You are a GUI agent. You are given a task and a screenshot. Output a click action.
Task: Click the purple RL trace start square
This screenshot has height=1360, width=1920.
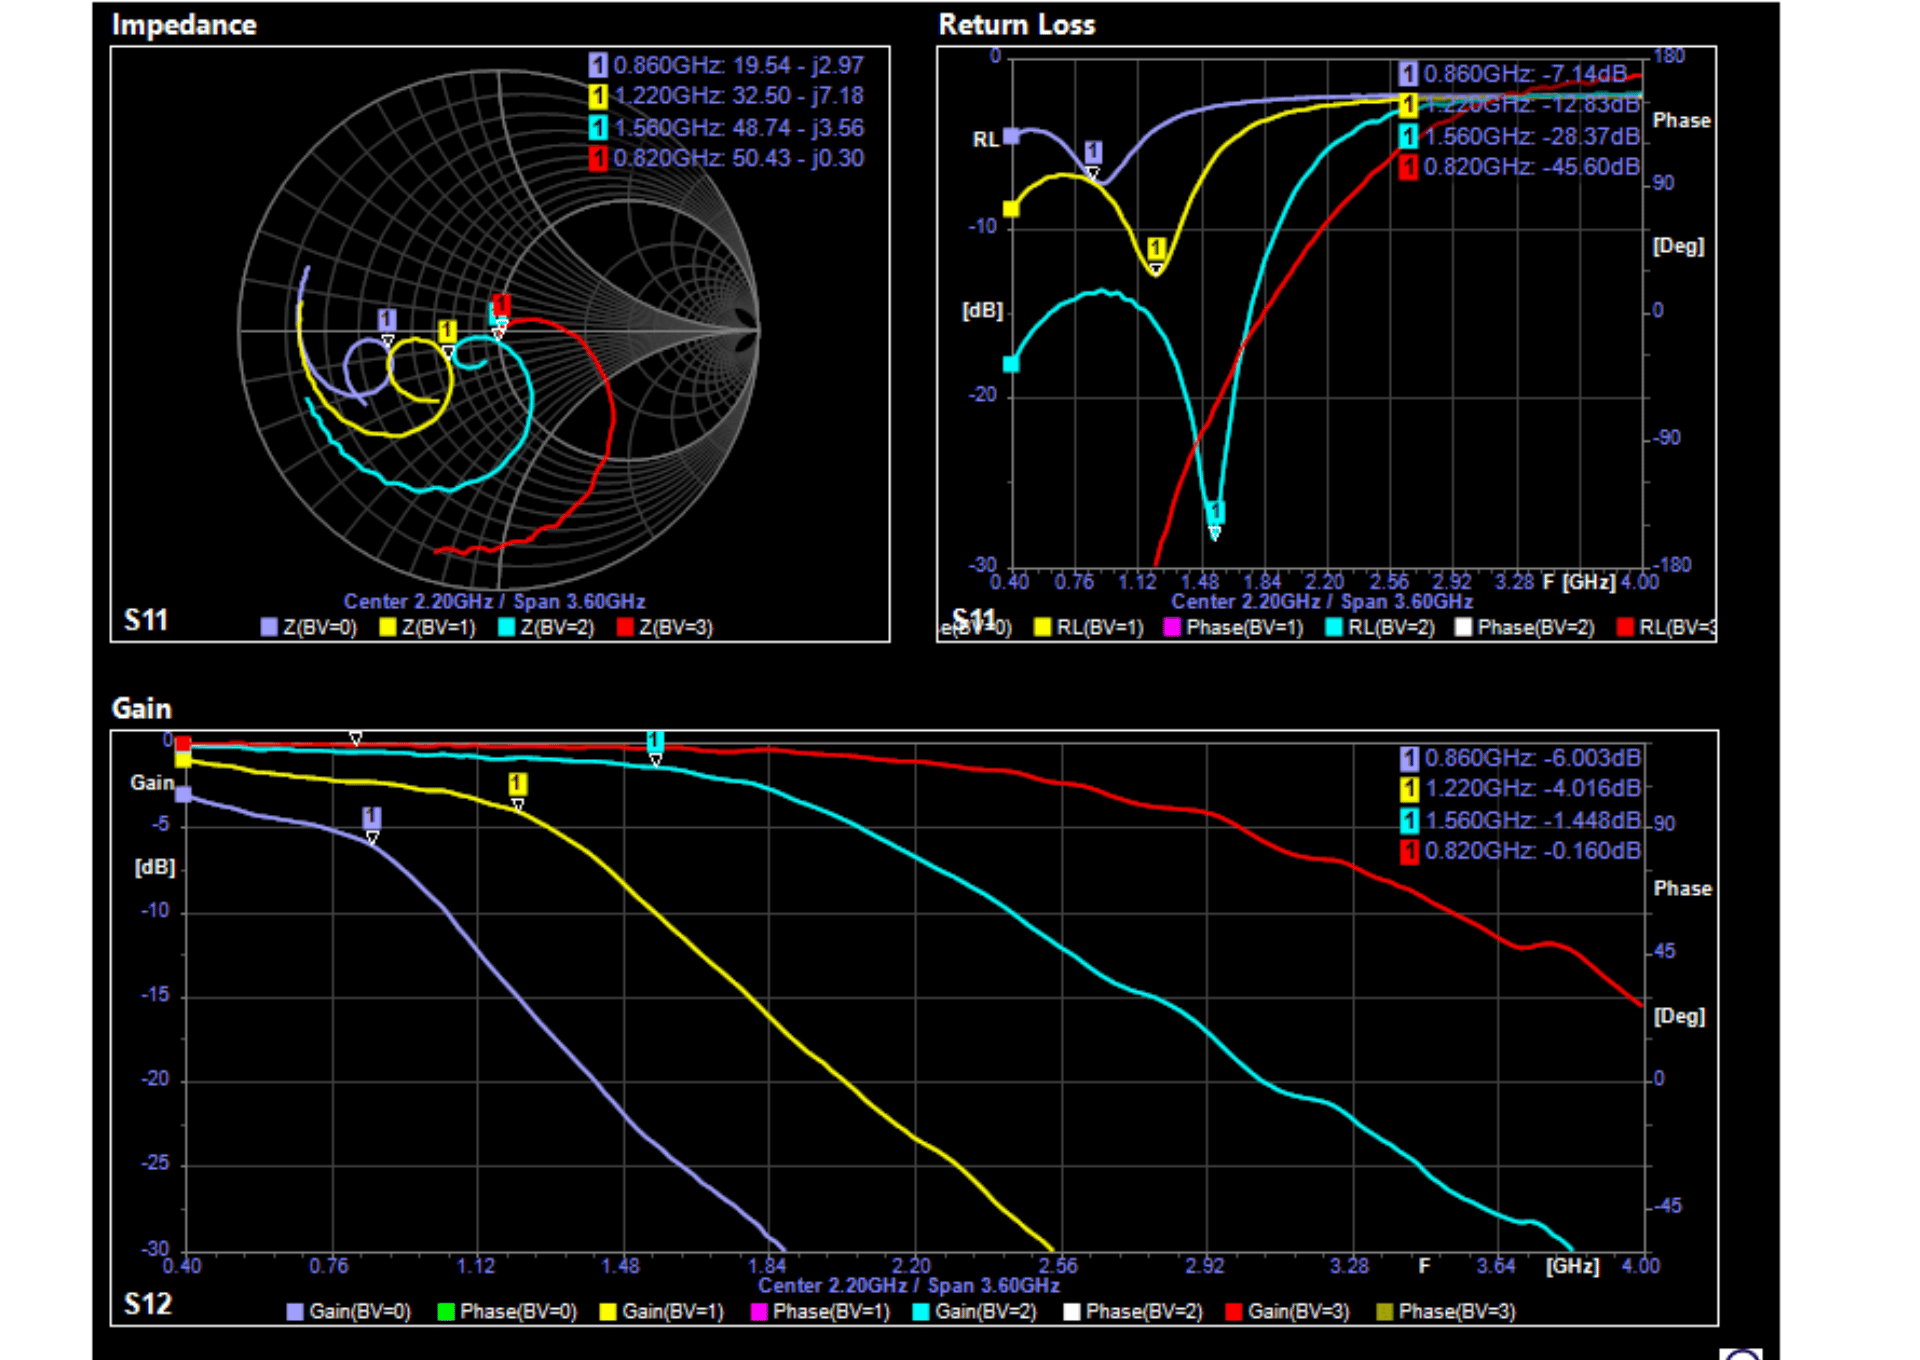[1012, 135]
